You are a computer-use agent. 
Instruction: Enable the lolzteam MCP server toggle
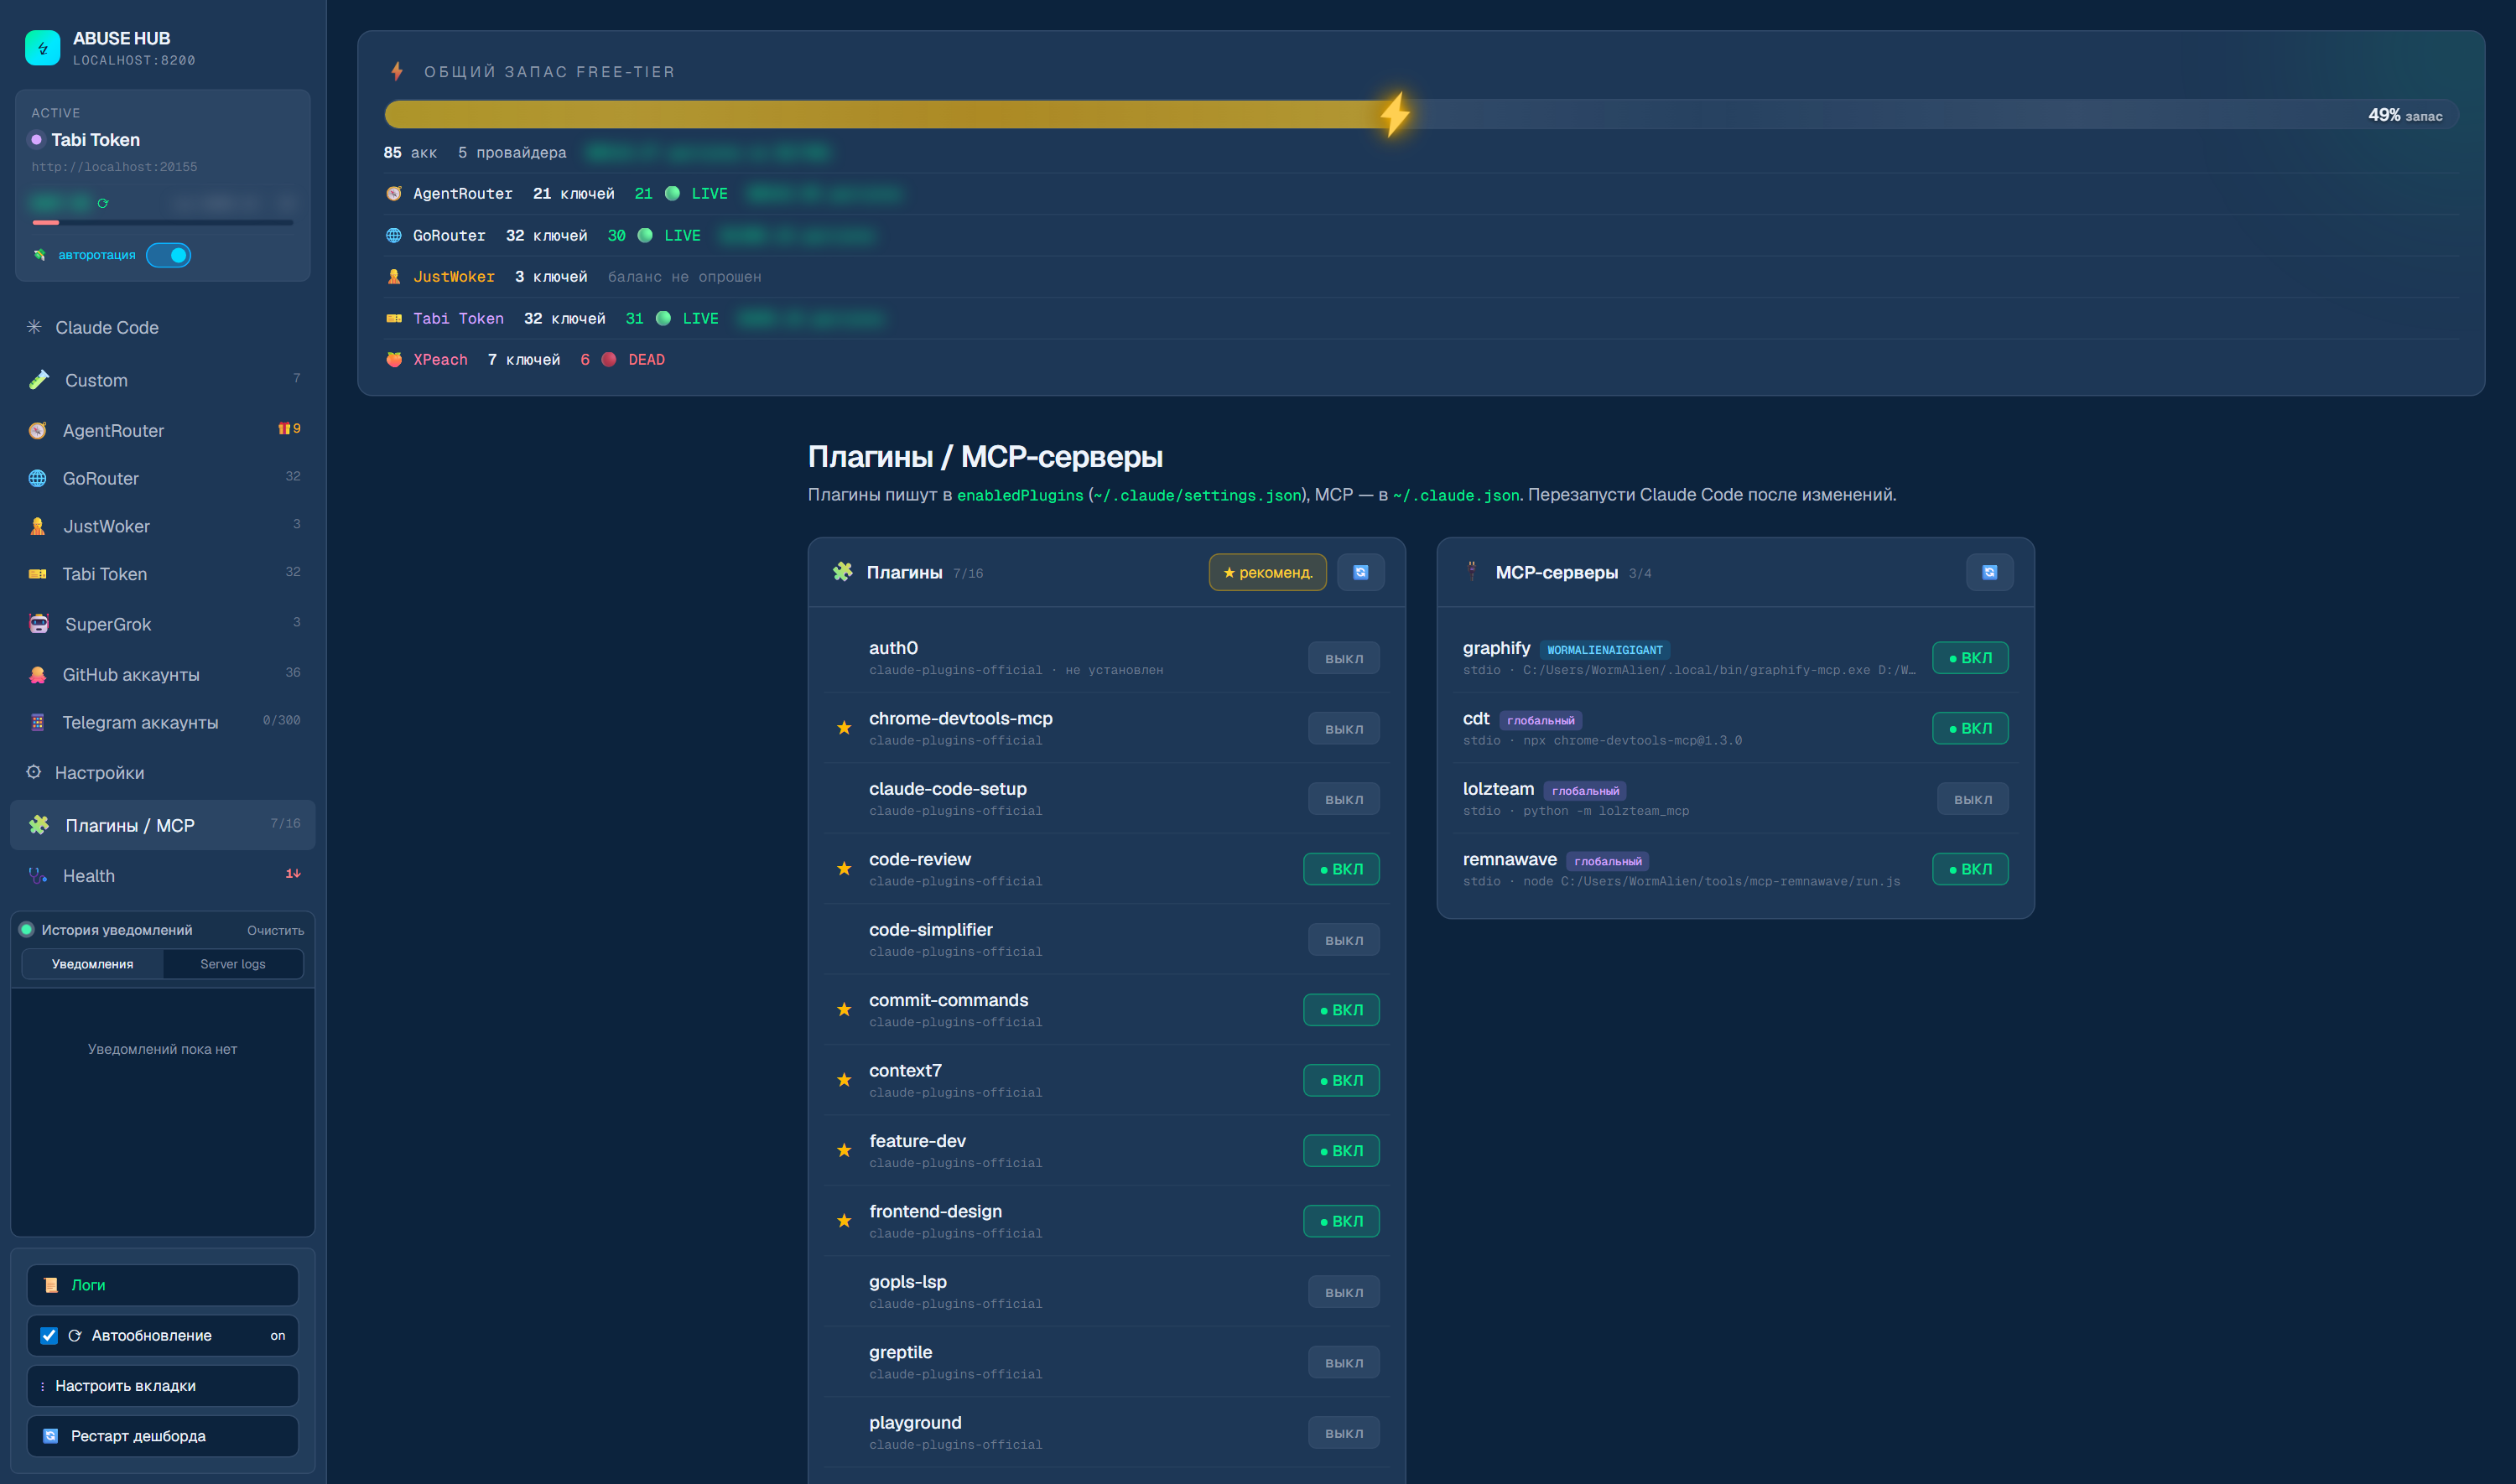[x=1973, y=799]
